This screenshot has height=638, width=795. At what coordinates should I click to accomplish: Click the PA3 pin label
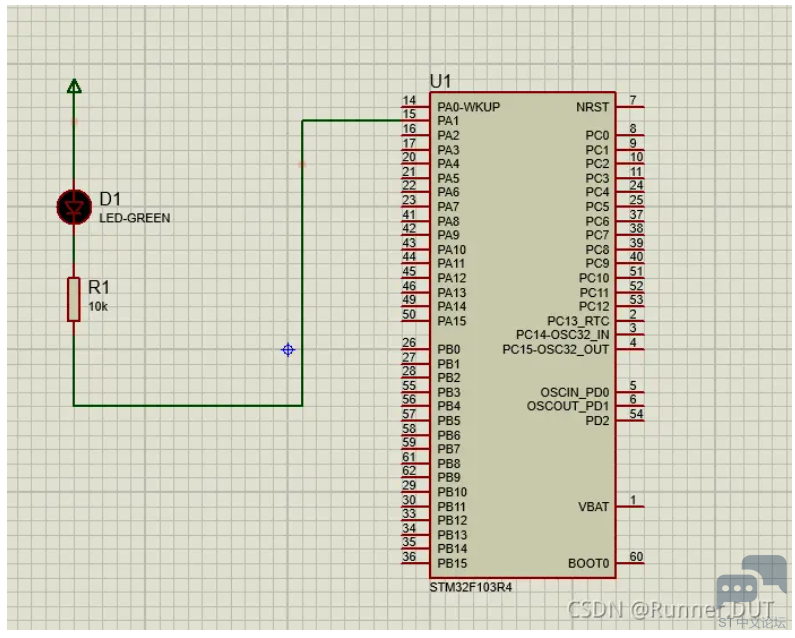tap(448, 150)
